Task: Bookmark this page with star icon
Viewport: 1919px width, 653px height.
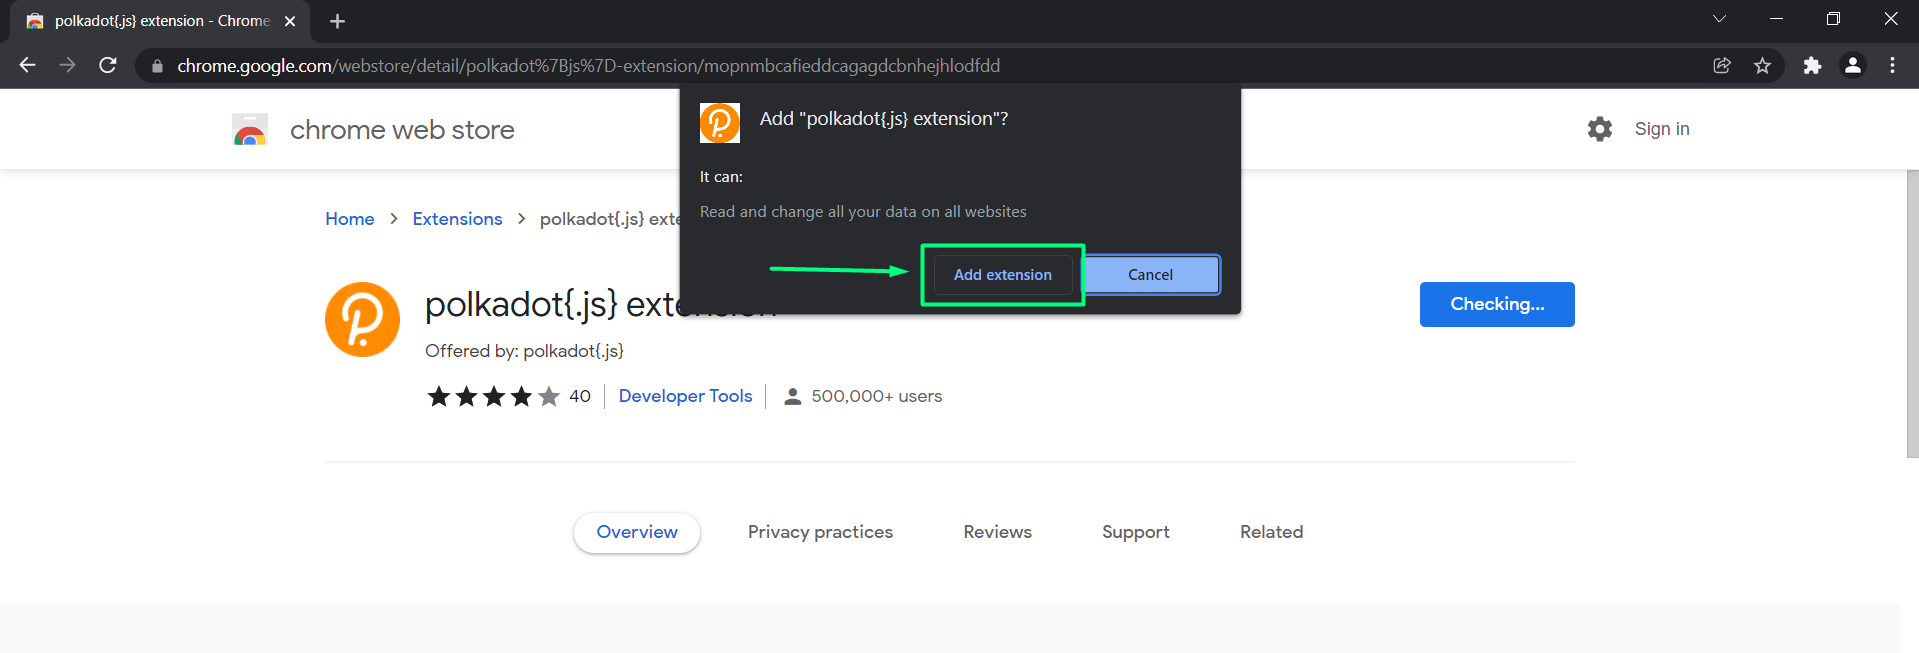Action: [1762, 66]
